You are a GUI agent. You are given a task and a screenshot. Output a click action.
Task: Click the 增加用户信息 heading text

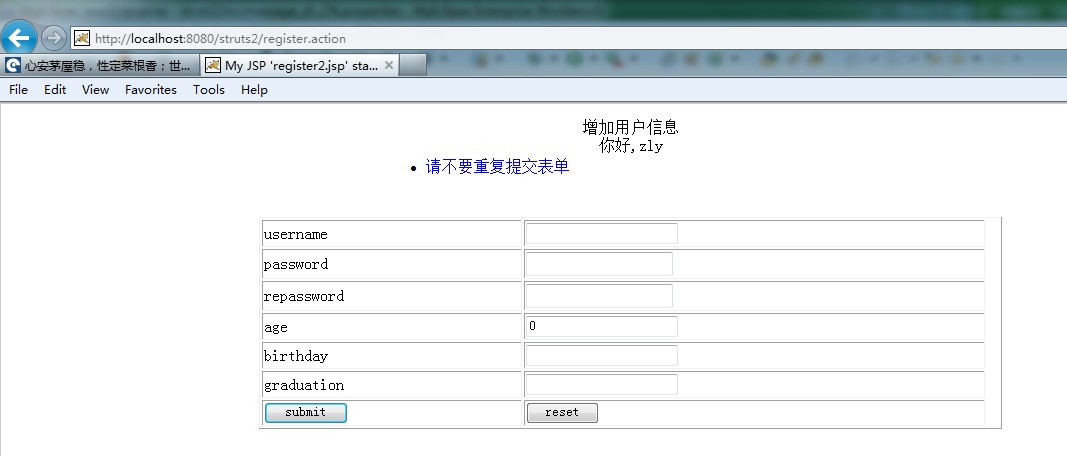pos(631,127)
